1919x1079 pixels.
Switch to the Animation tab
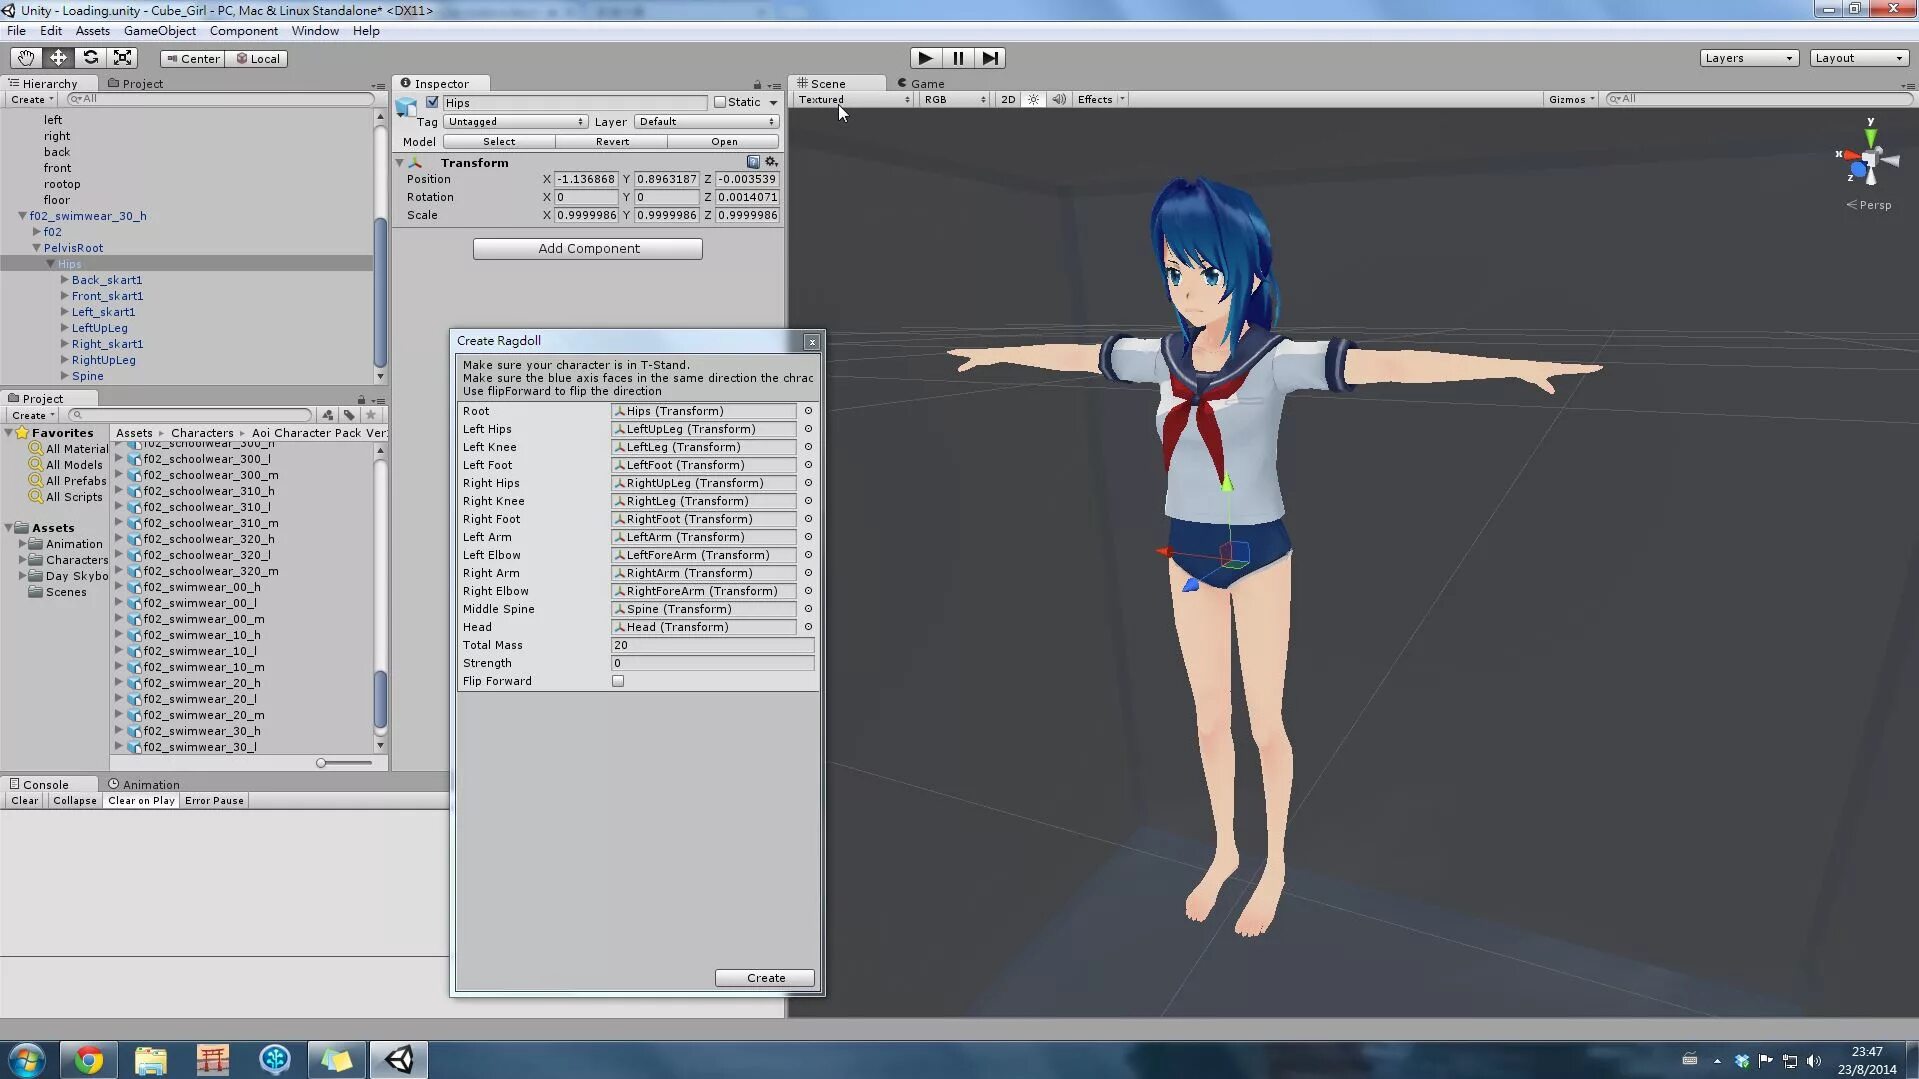pos(144,785)
